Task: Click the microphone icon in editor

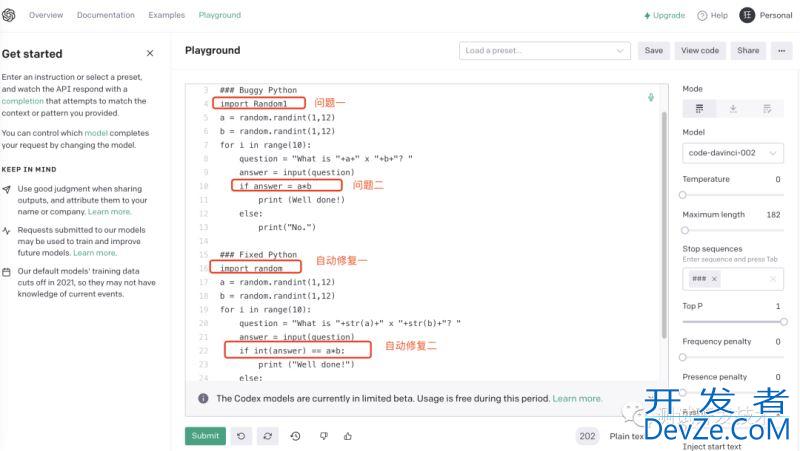Action: click(651, 97)
